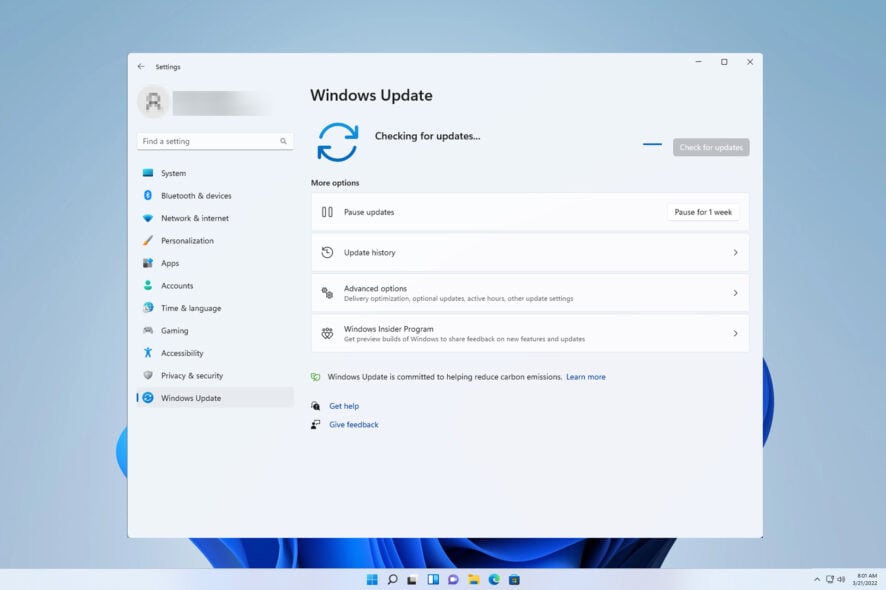The height and width of the screenshot is (590, 886).
Task: Click the large spinning update arrows icon
Action: click(337, 142)
